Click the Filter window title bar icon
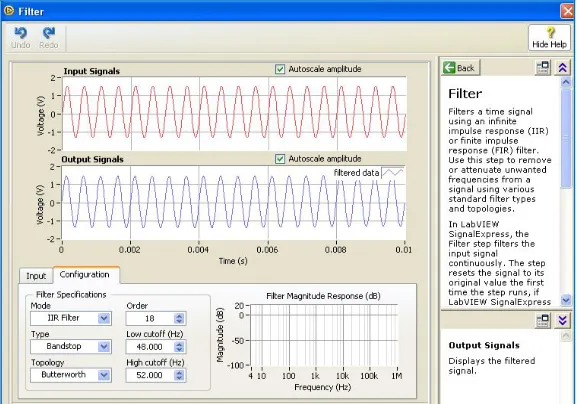The width and height of the screenshot is (580, 404). [9, 11]
